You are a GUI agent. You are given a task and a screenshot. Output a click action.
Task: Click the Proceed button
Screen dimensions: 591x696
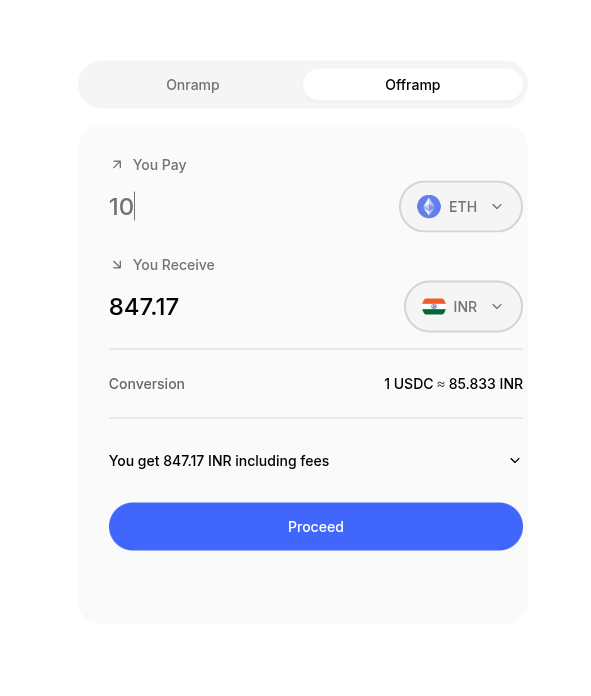coord(316,526)
